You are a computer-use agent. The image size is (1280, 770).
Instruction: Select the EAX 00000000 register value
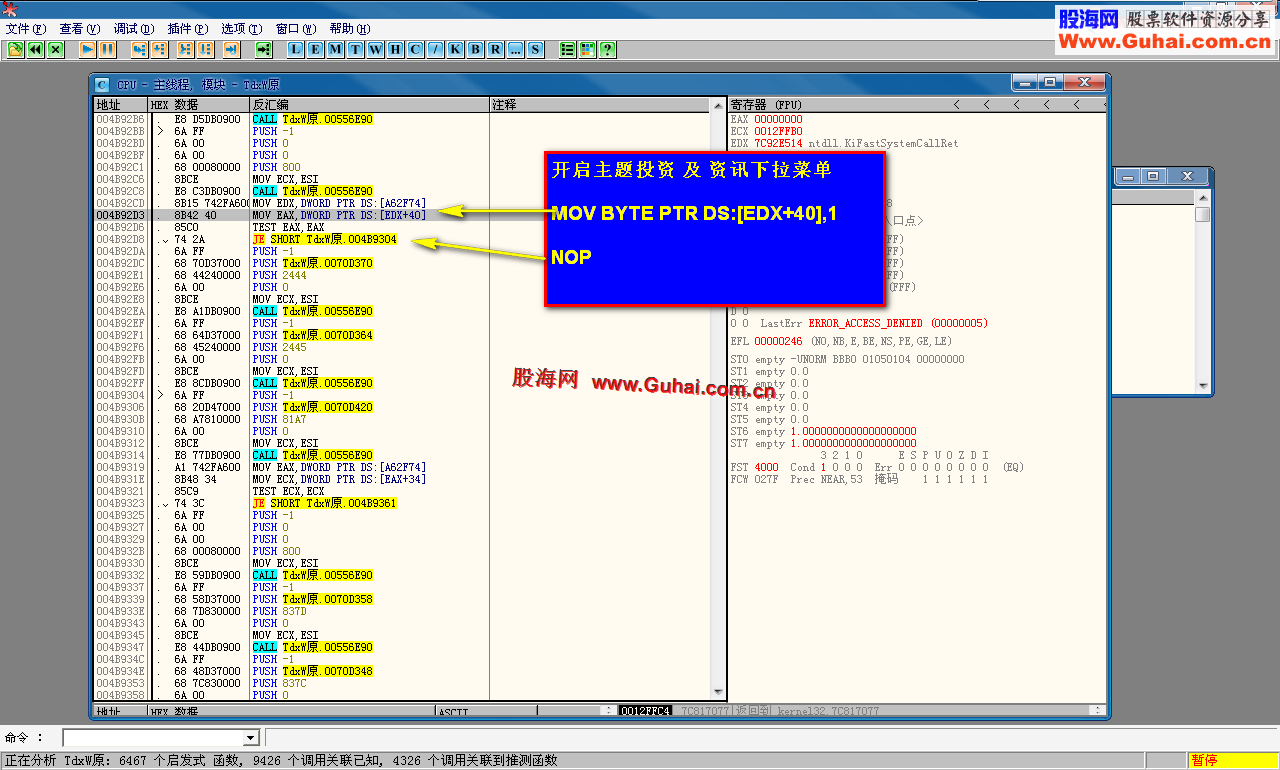pyautogui.click(x=778, y=119)
